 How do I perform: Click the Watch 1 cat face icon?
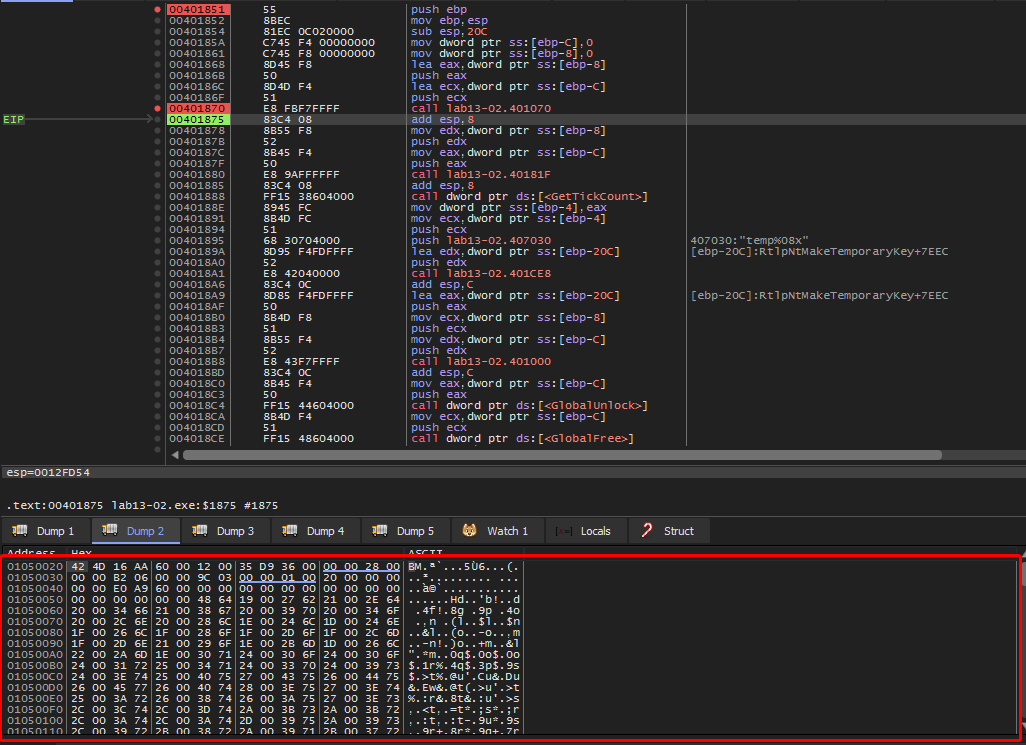click(468, 531)
